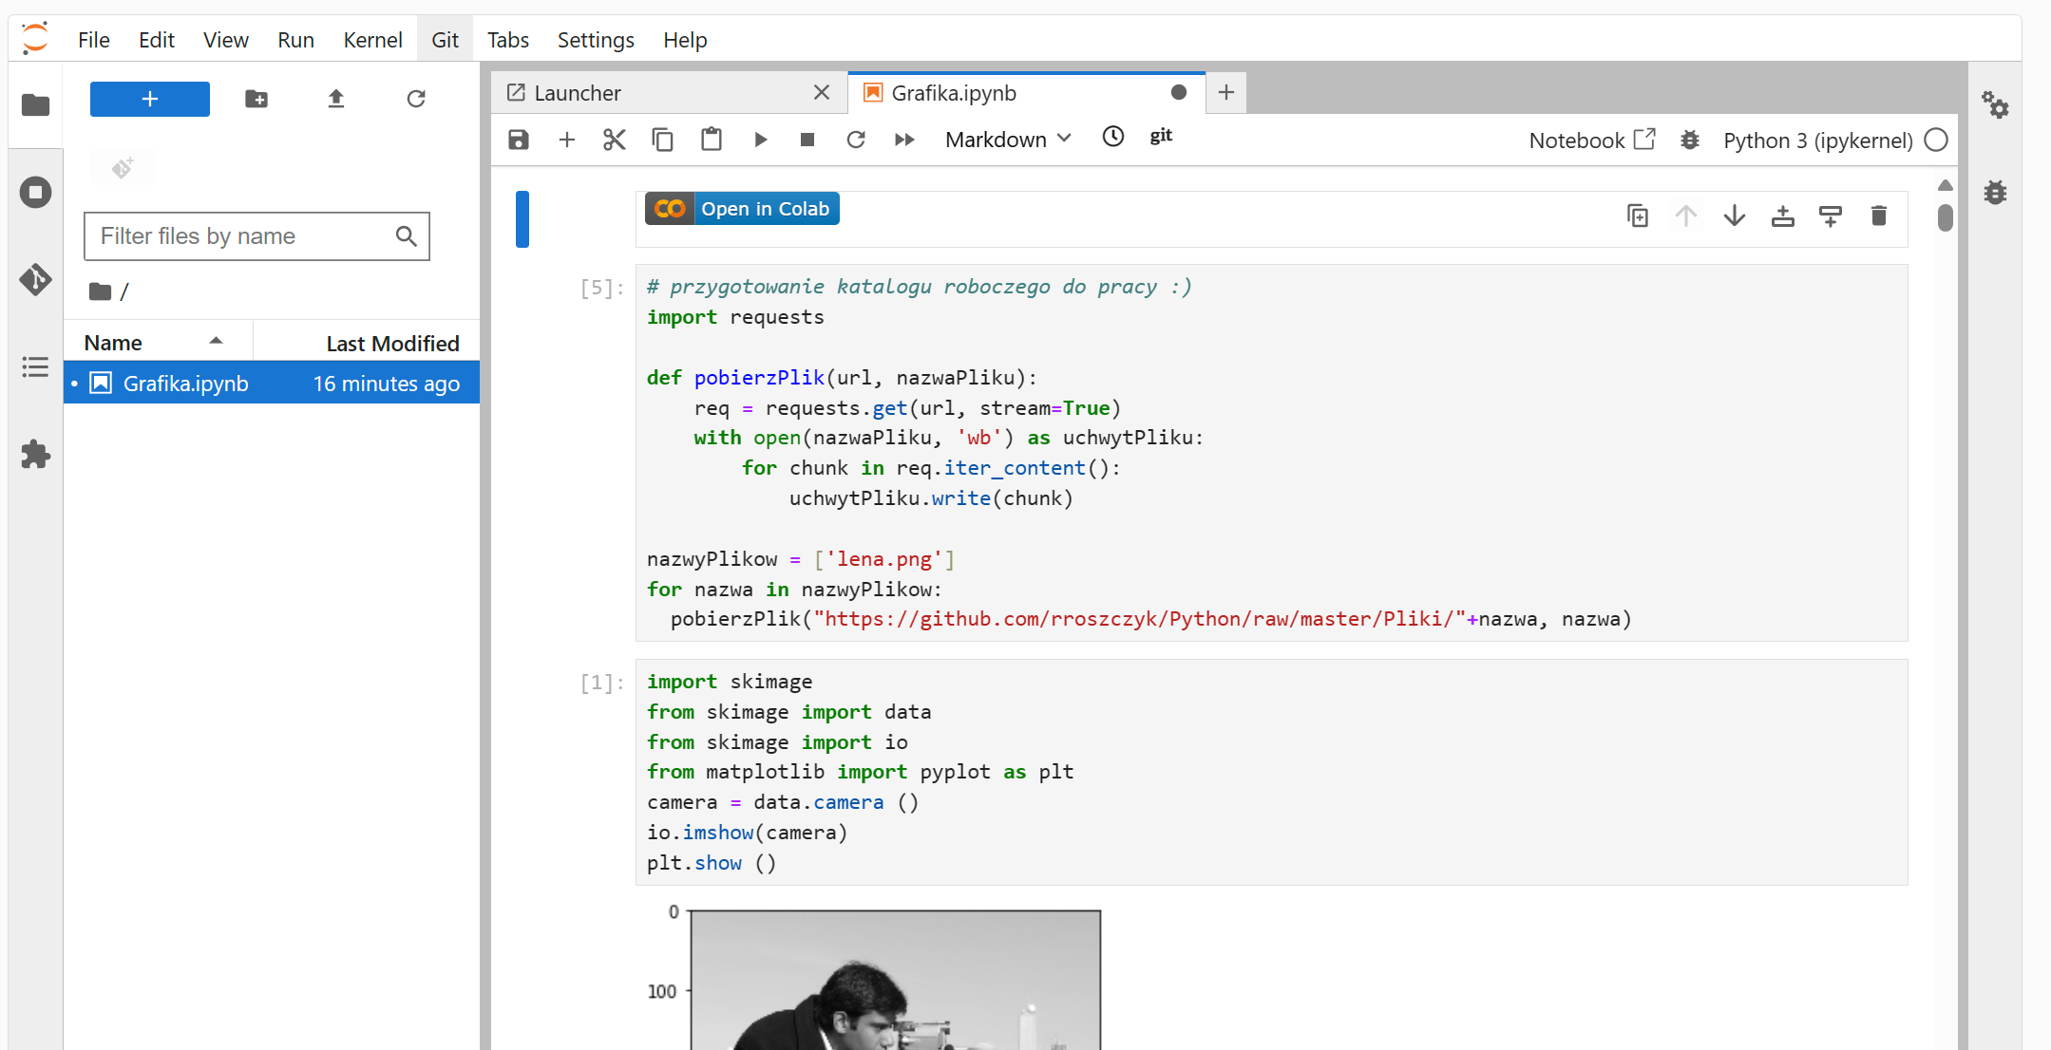Open a new launcher tab with plus
This screenshot has width=2051, height=1050.
(1226, 93)
